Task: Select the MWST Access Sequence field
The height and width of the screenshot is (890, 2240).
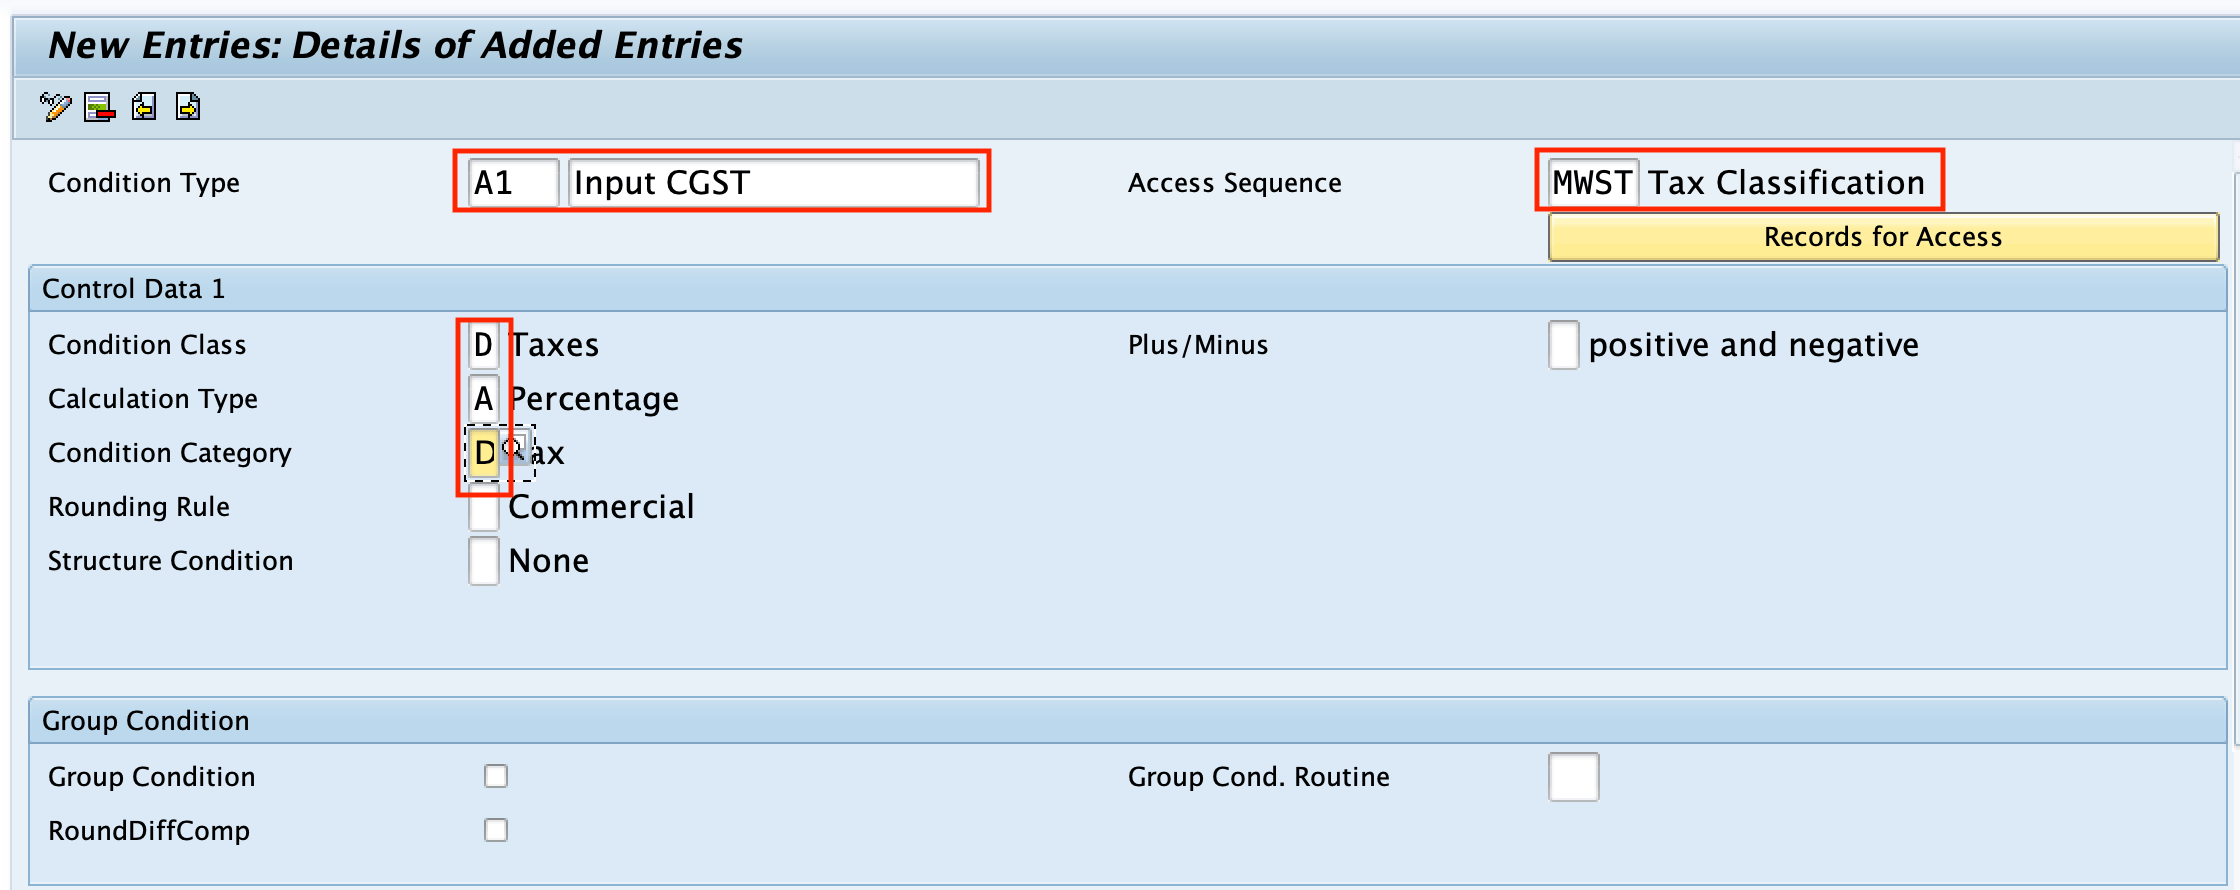Action: (1592, 182)
